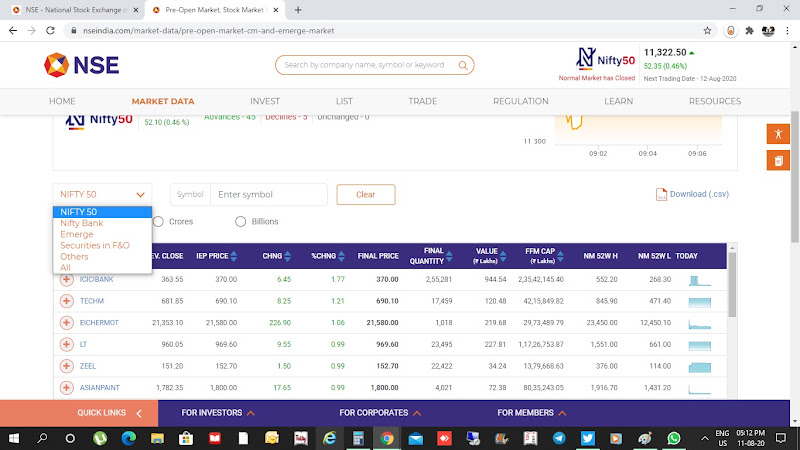Expand the ASIANPAINT row plus icon
This screenshot has width=800, height=450.
tap(66, 388)
